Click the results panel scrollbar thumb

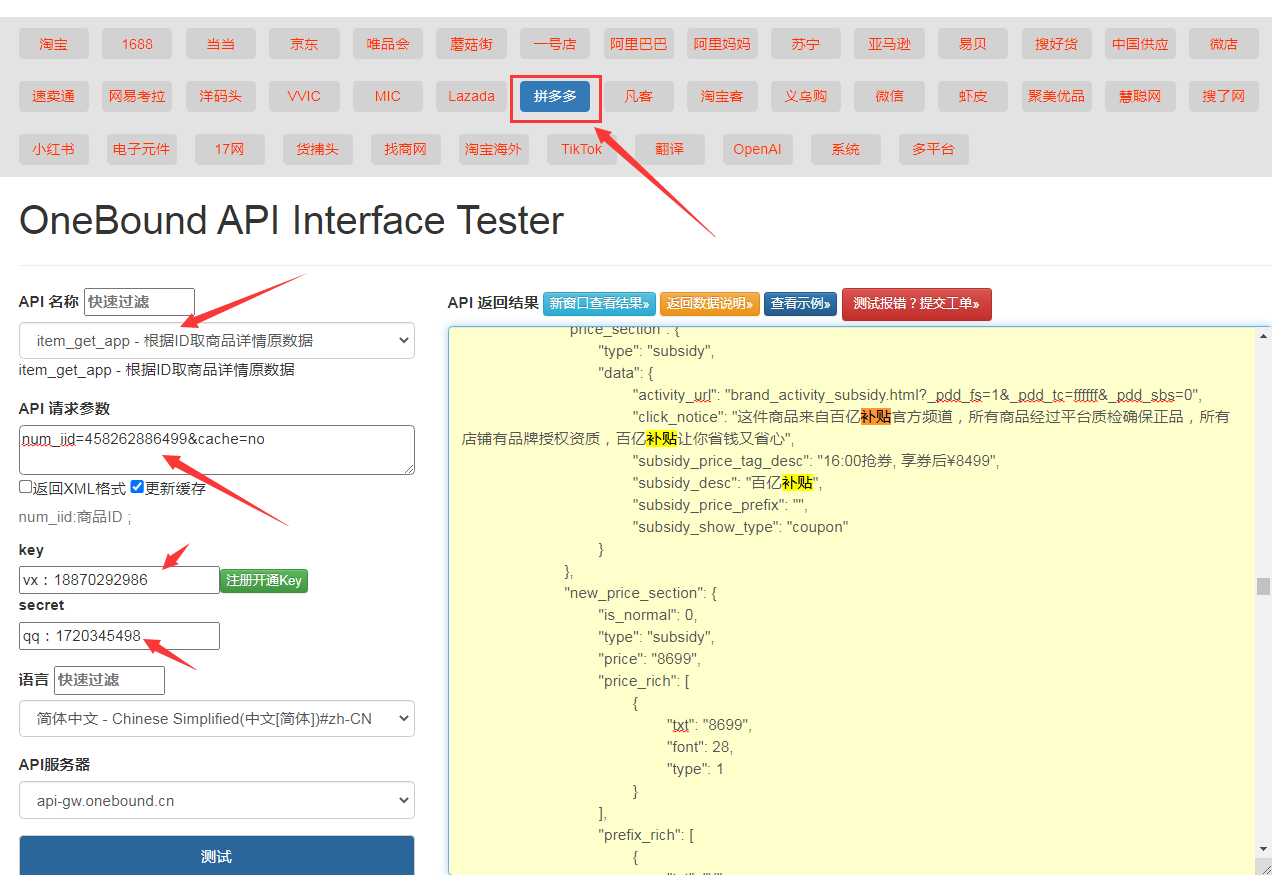1264,586
